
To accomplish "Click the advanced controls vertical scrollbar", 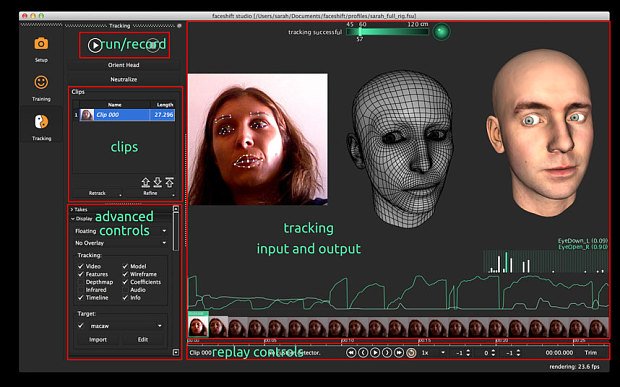I will (x=176, y=232).
